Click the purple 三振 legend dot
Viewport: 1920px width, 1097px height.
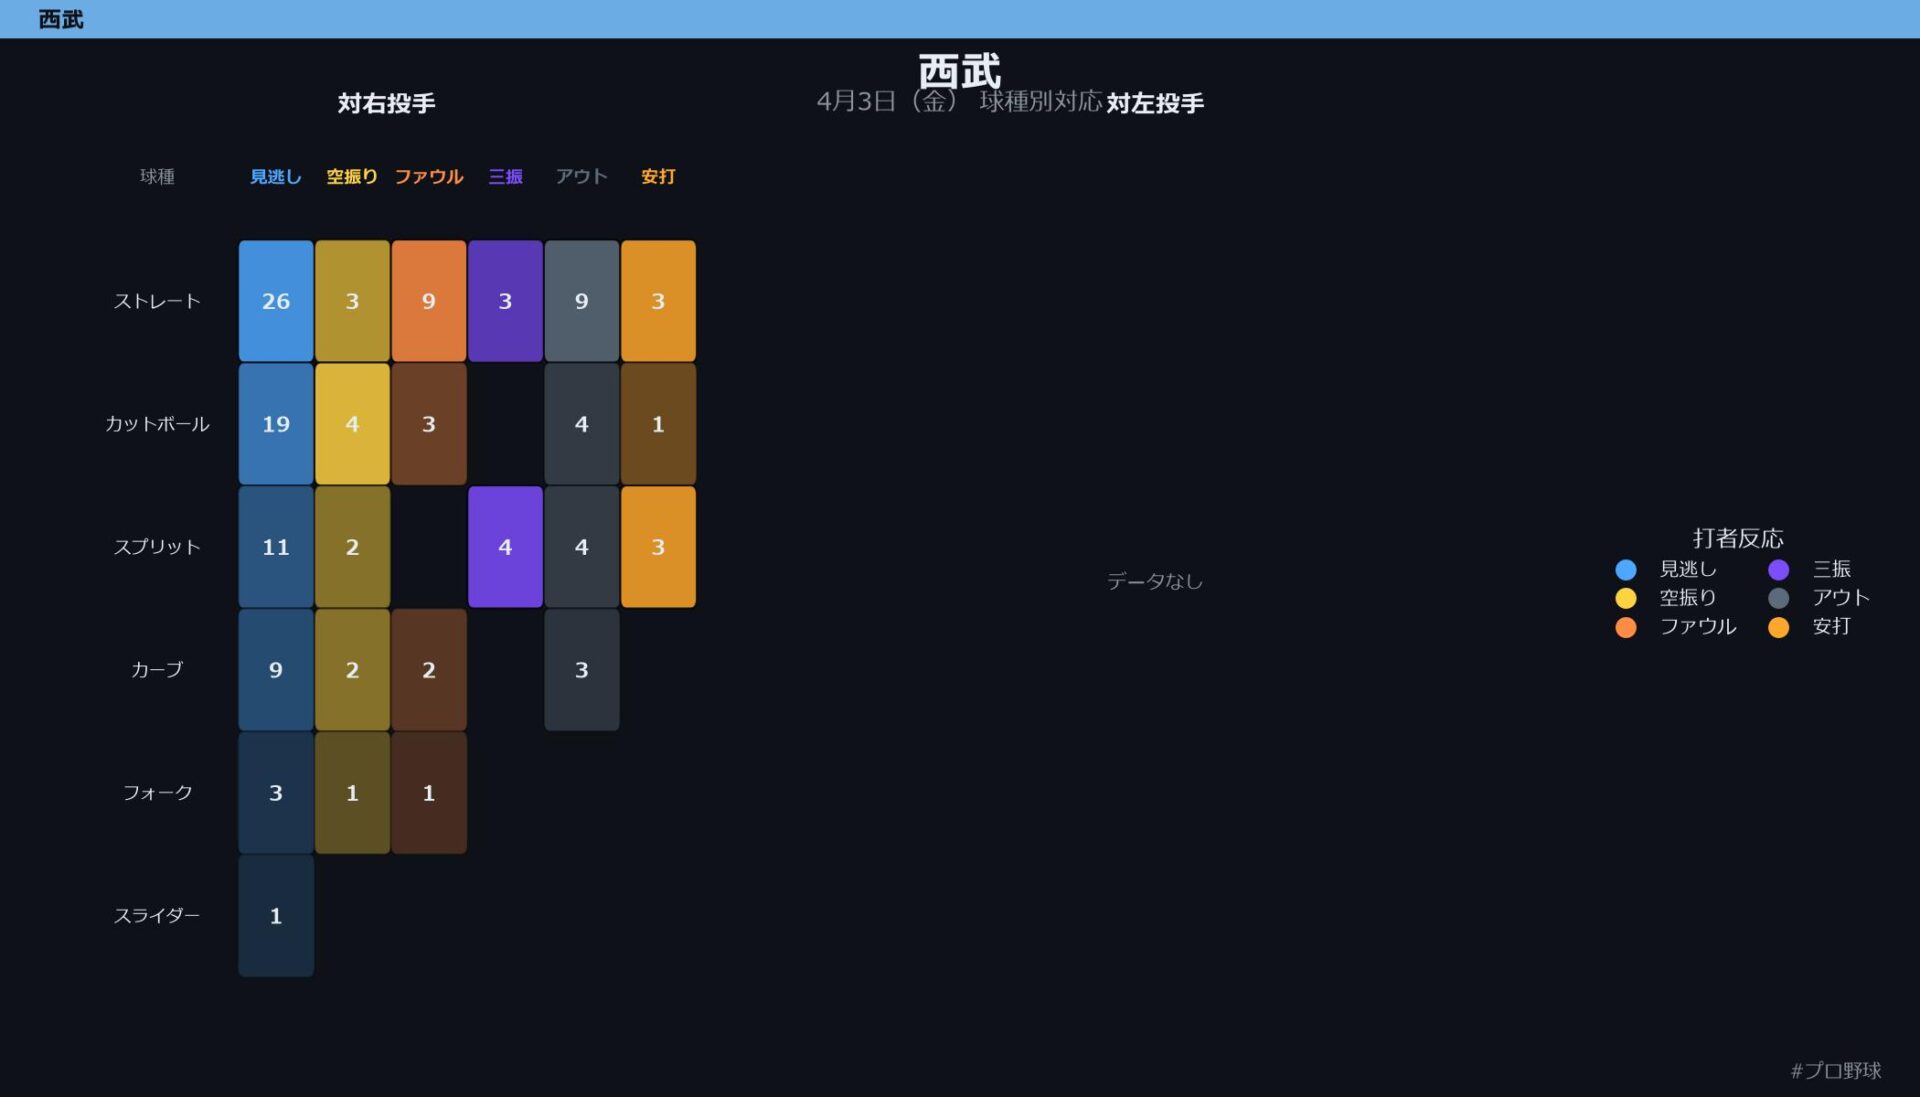pos(1778,569)
